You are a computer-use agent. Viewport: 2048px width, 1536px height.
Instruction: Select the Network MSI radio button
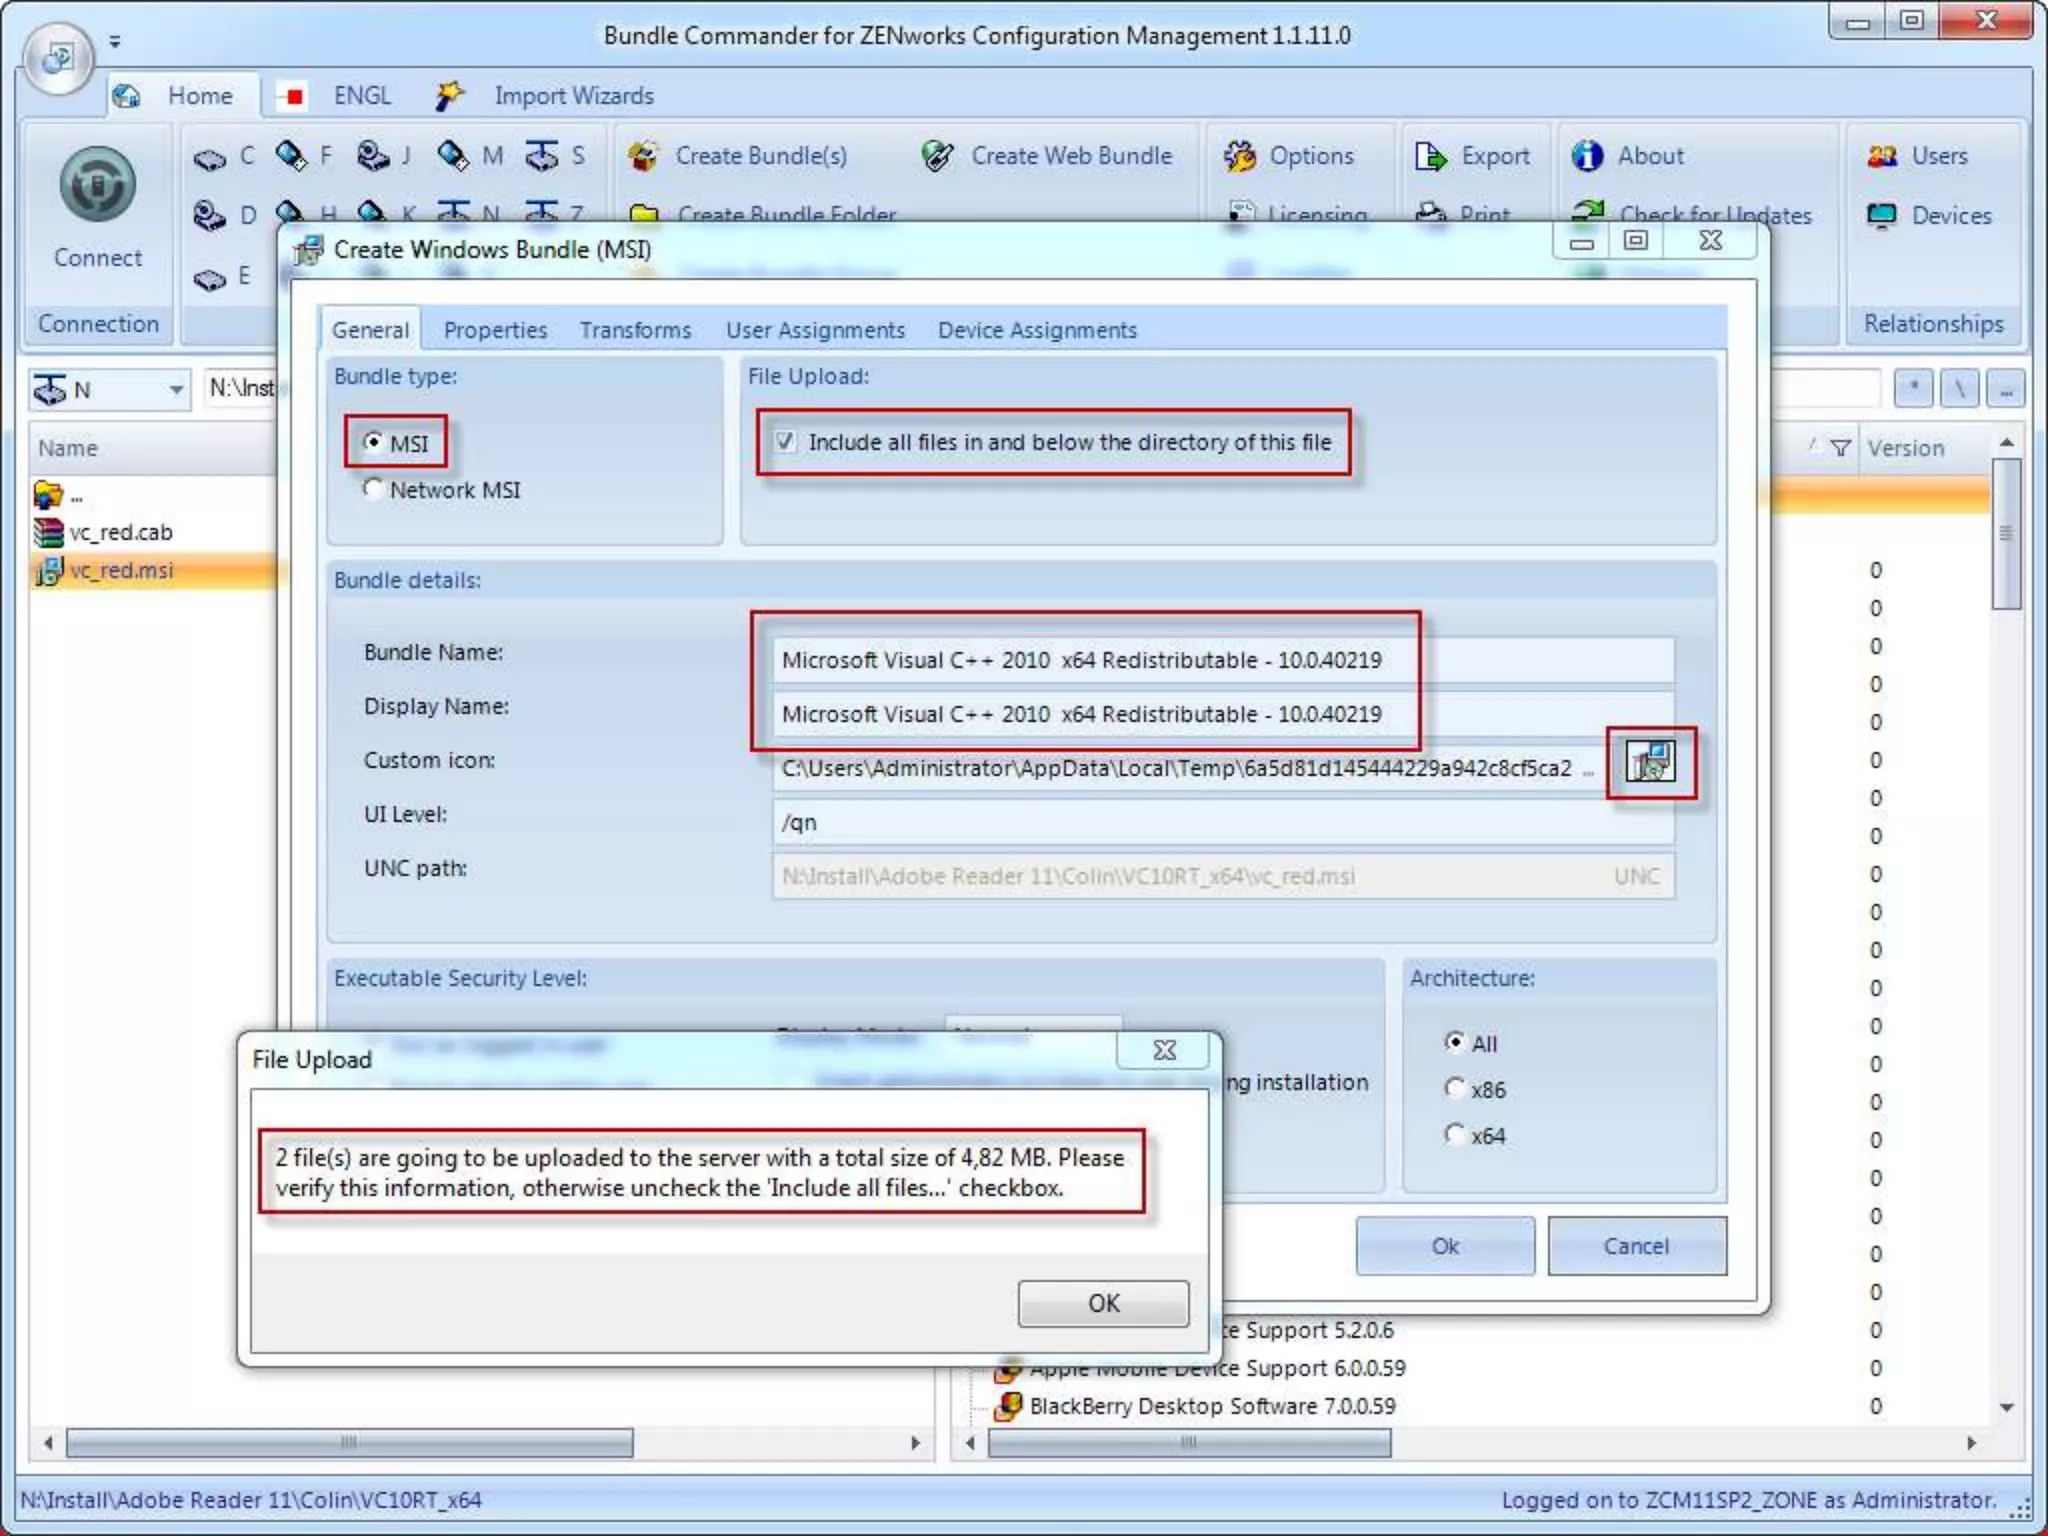point(373,489)
